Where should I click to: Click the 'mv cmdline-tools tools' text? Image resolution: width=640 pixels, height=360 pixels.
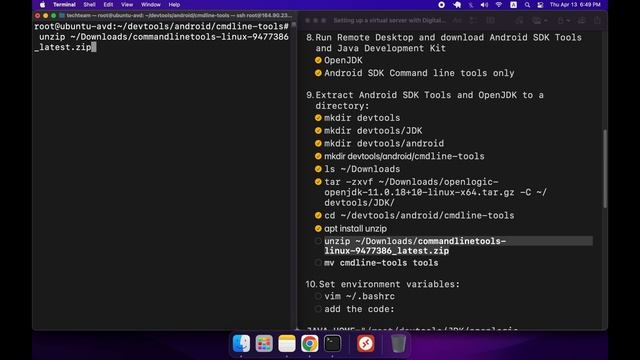tap(381, 263)
